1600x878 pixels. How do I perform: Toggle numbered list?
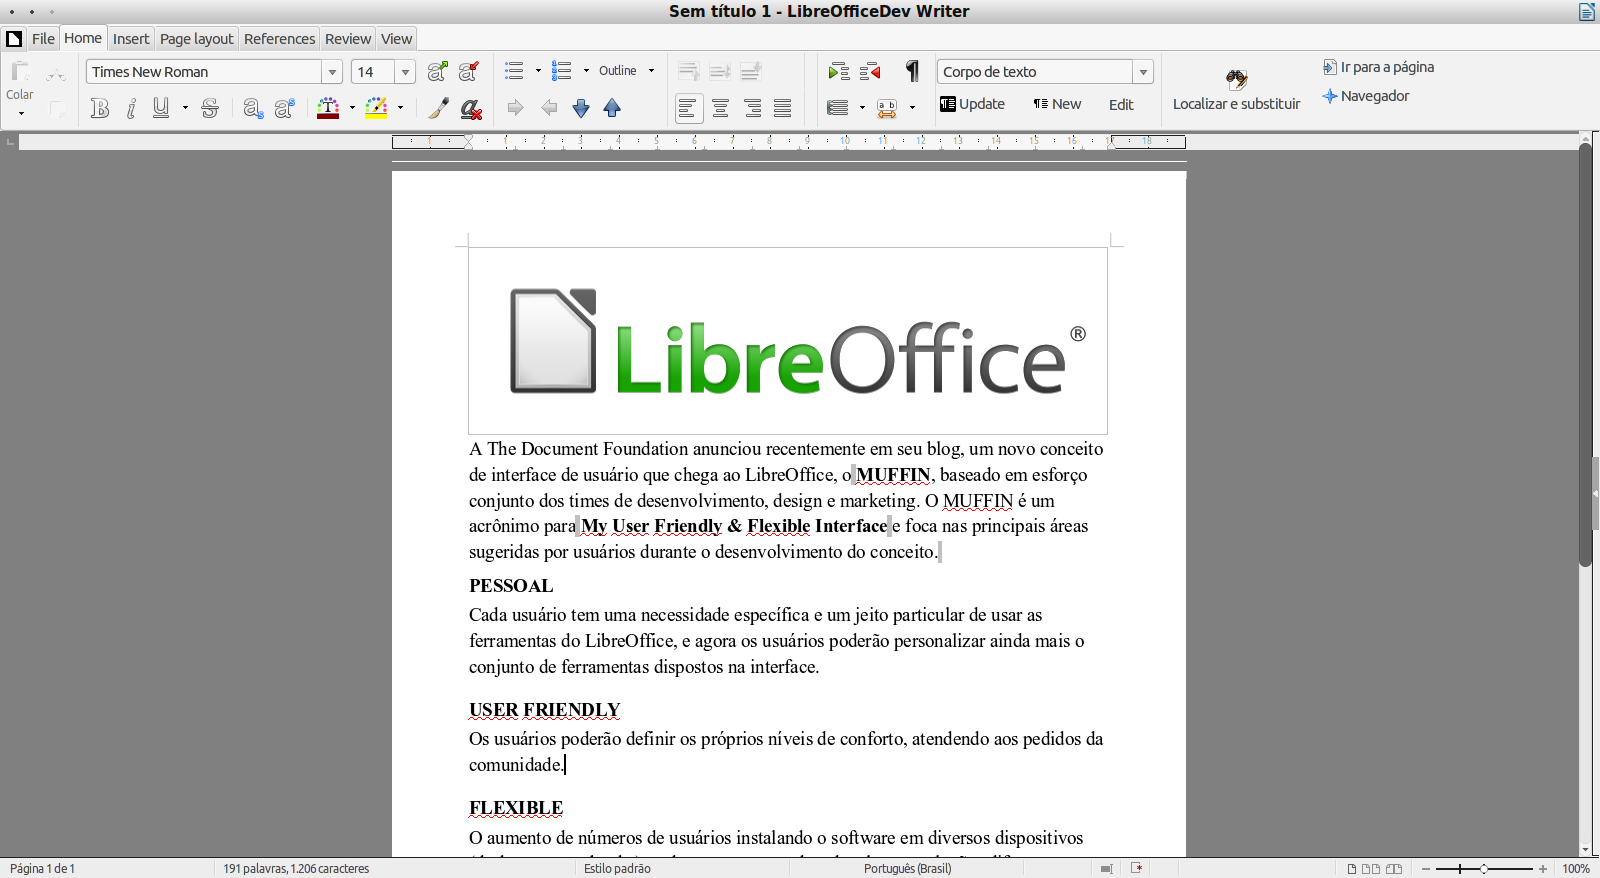pos(562,71)
